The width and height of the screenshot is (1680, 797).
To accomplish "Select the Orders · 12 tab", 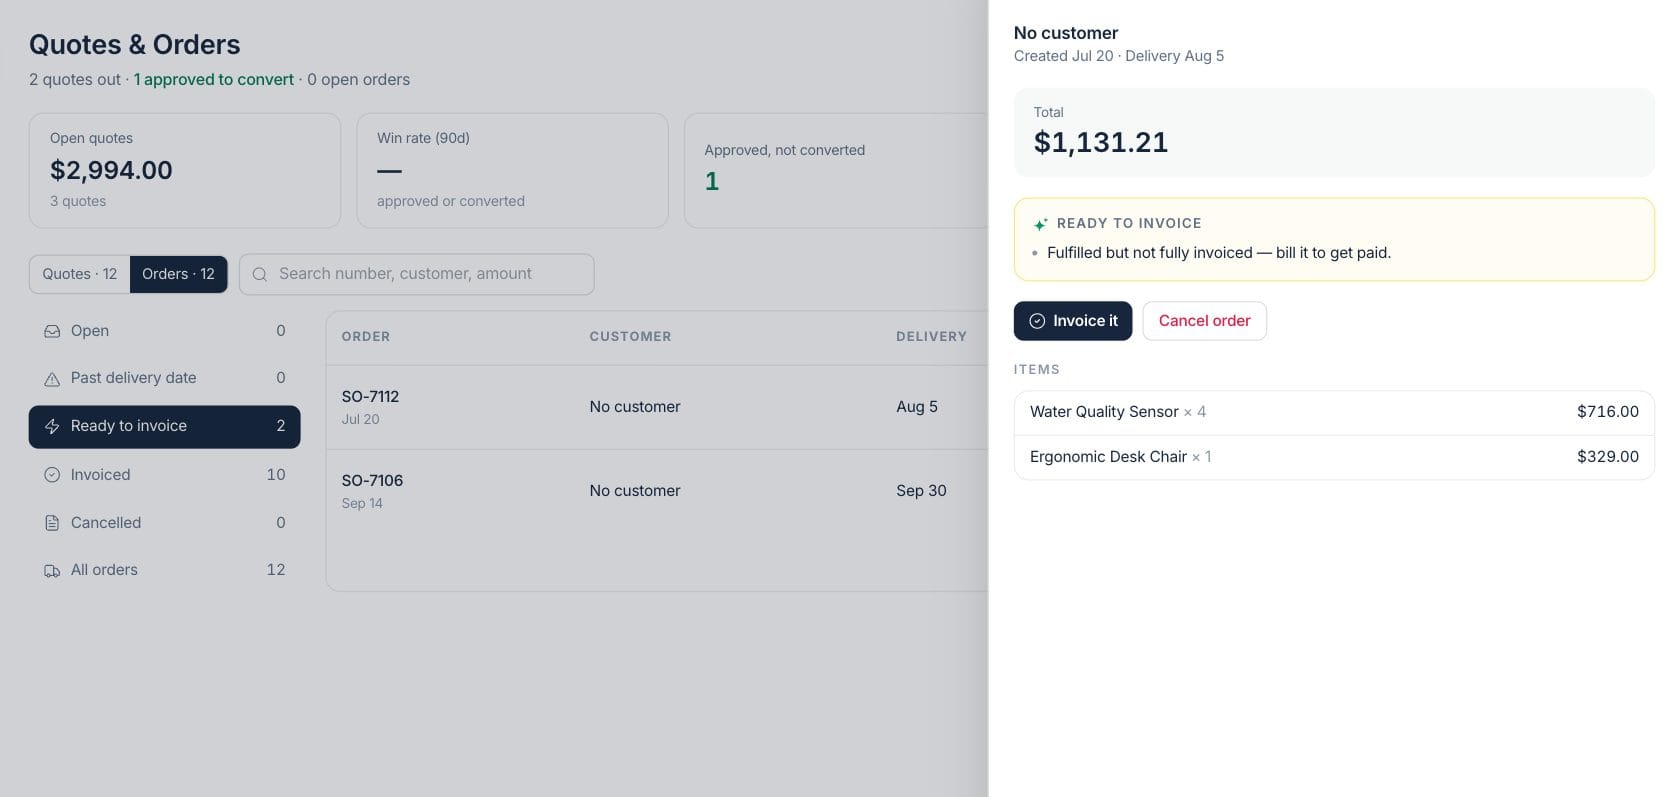I will (x=178, y=274).
